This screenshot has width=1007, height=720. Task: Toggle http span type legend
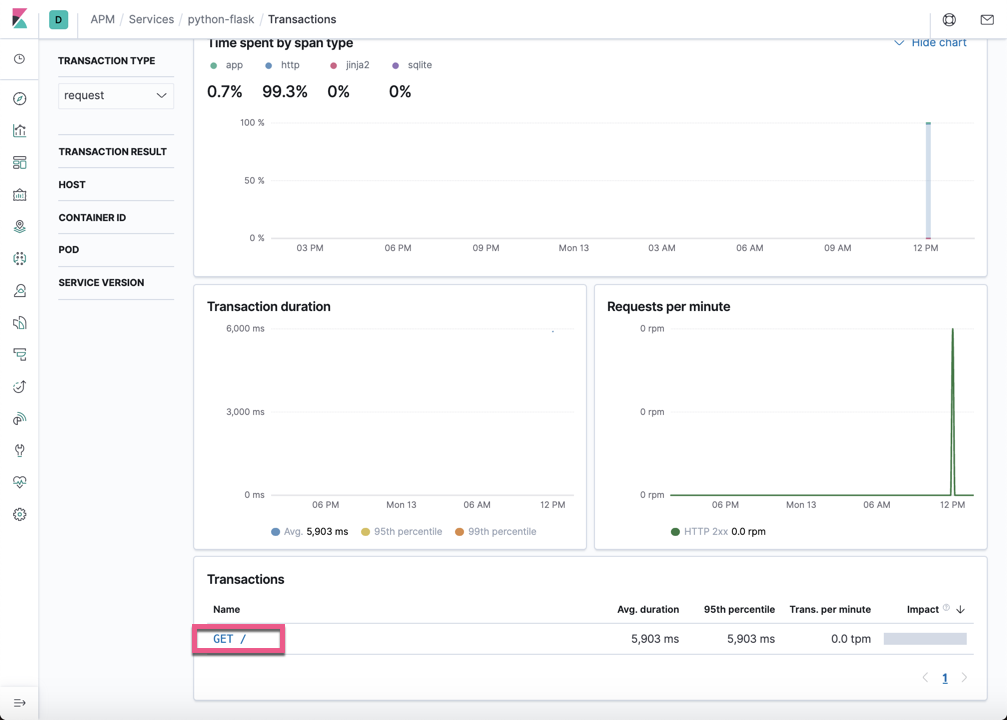coord(282,65)
